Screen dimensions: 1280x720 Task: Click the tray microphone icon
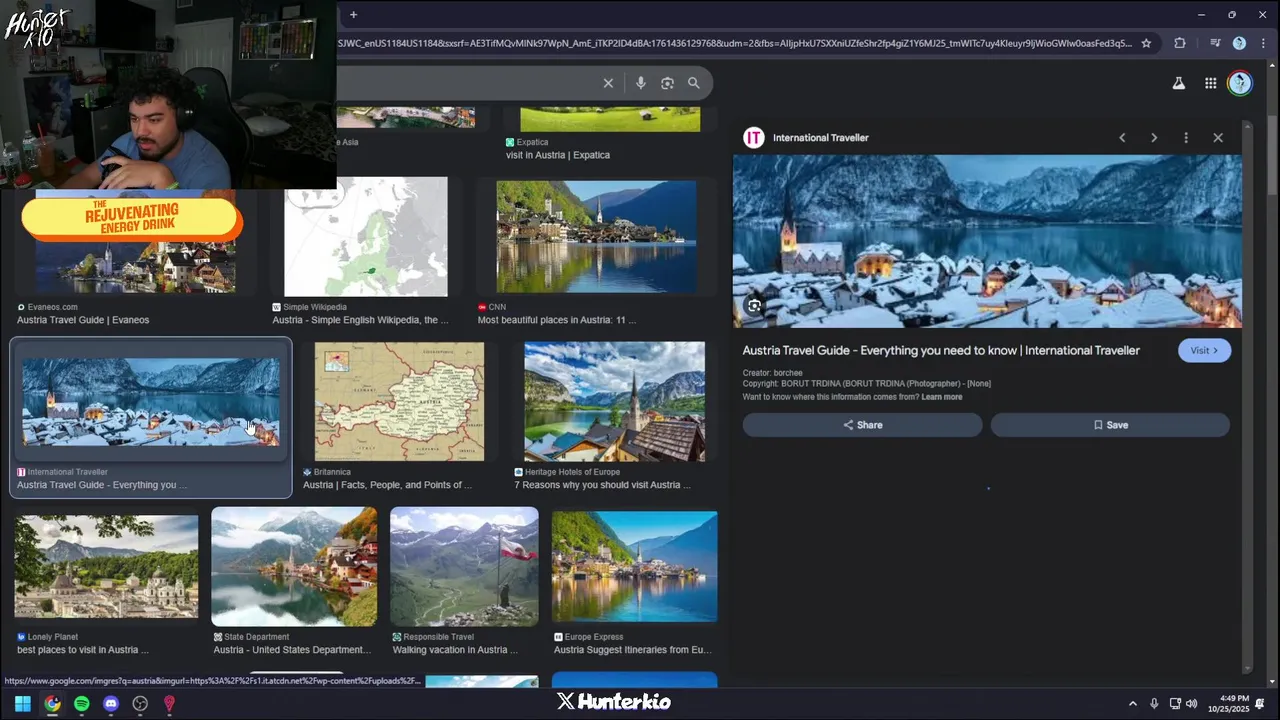pos(1154,703)
